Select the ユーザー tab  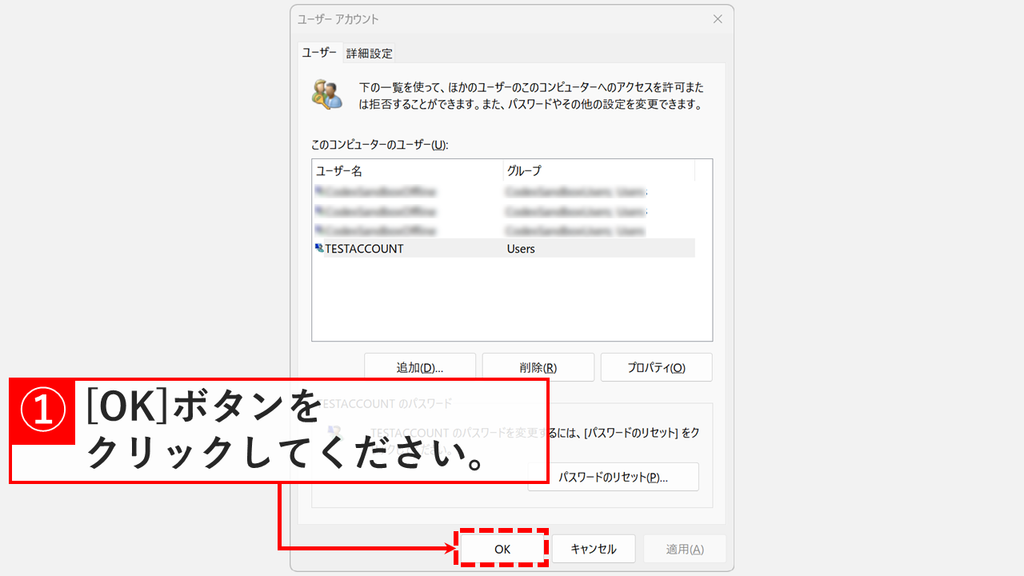coord(319,52)
